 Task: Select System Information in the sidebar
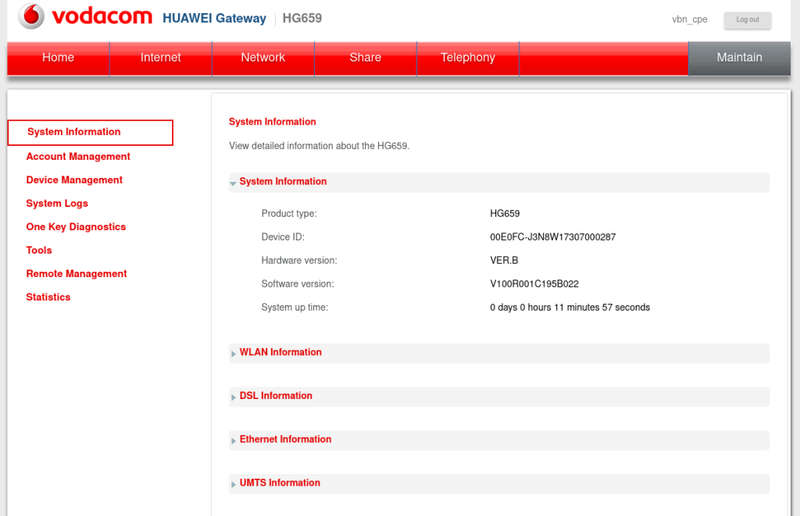pyautogui.click(x=90, y=132)
